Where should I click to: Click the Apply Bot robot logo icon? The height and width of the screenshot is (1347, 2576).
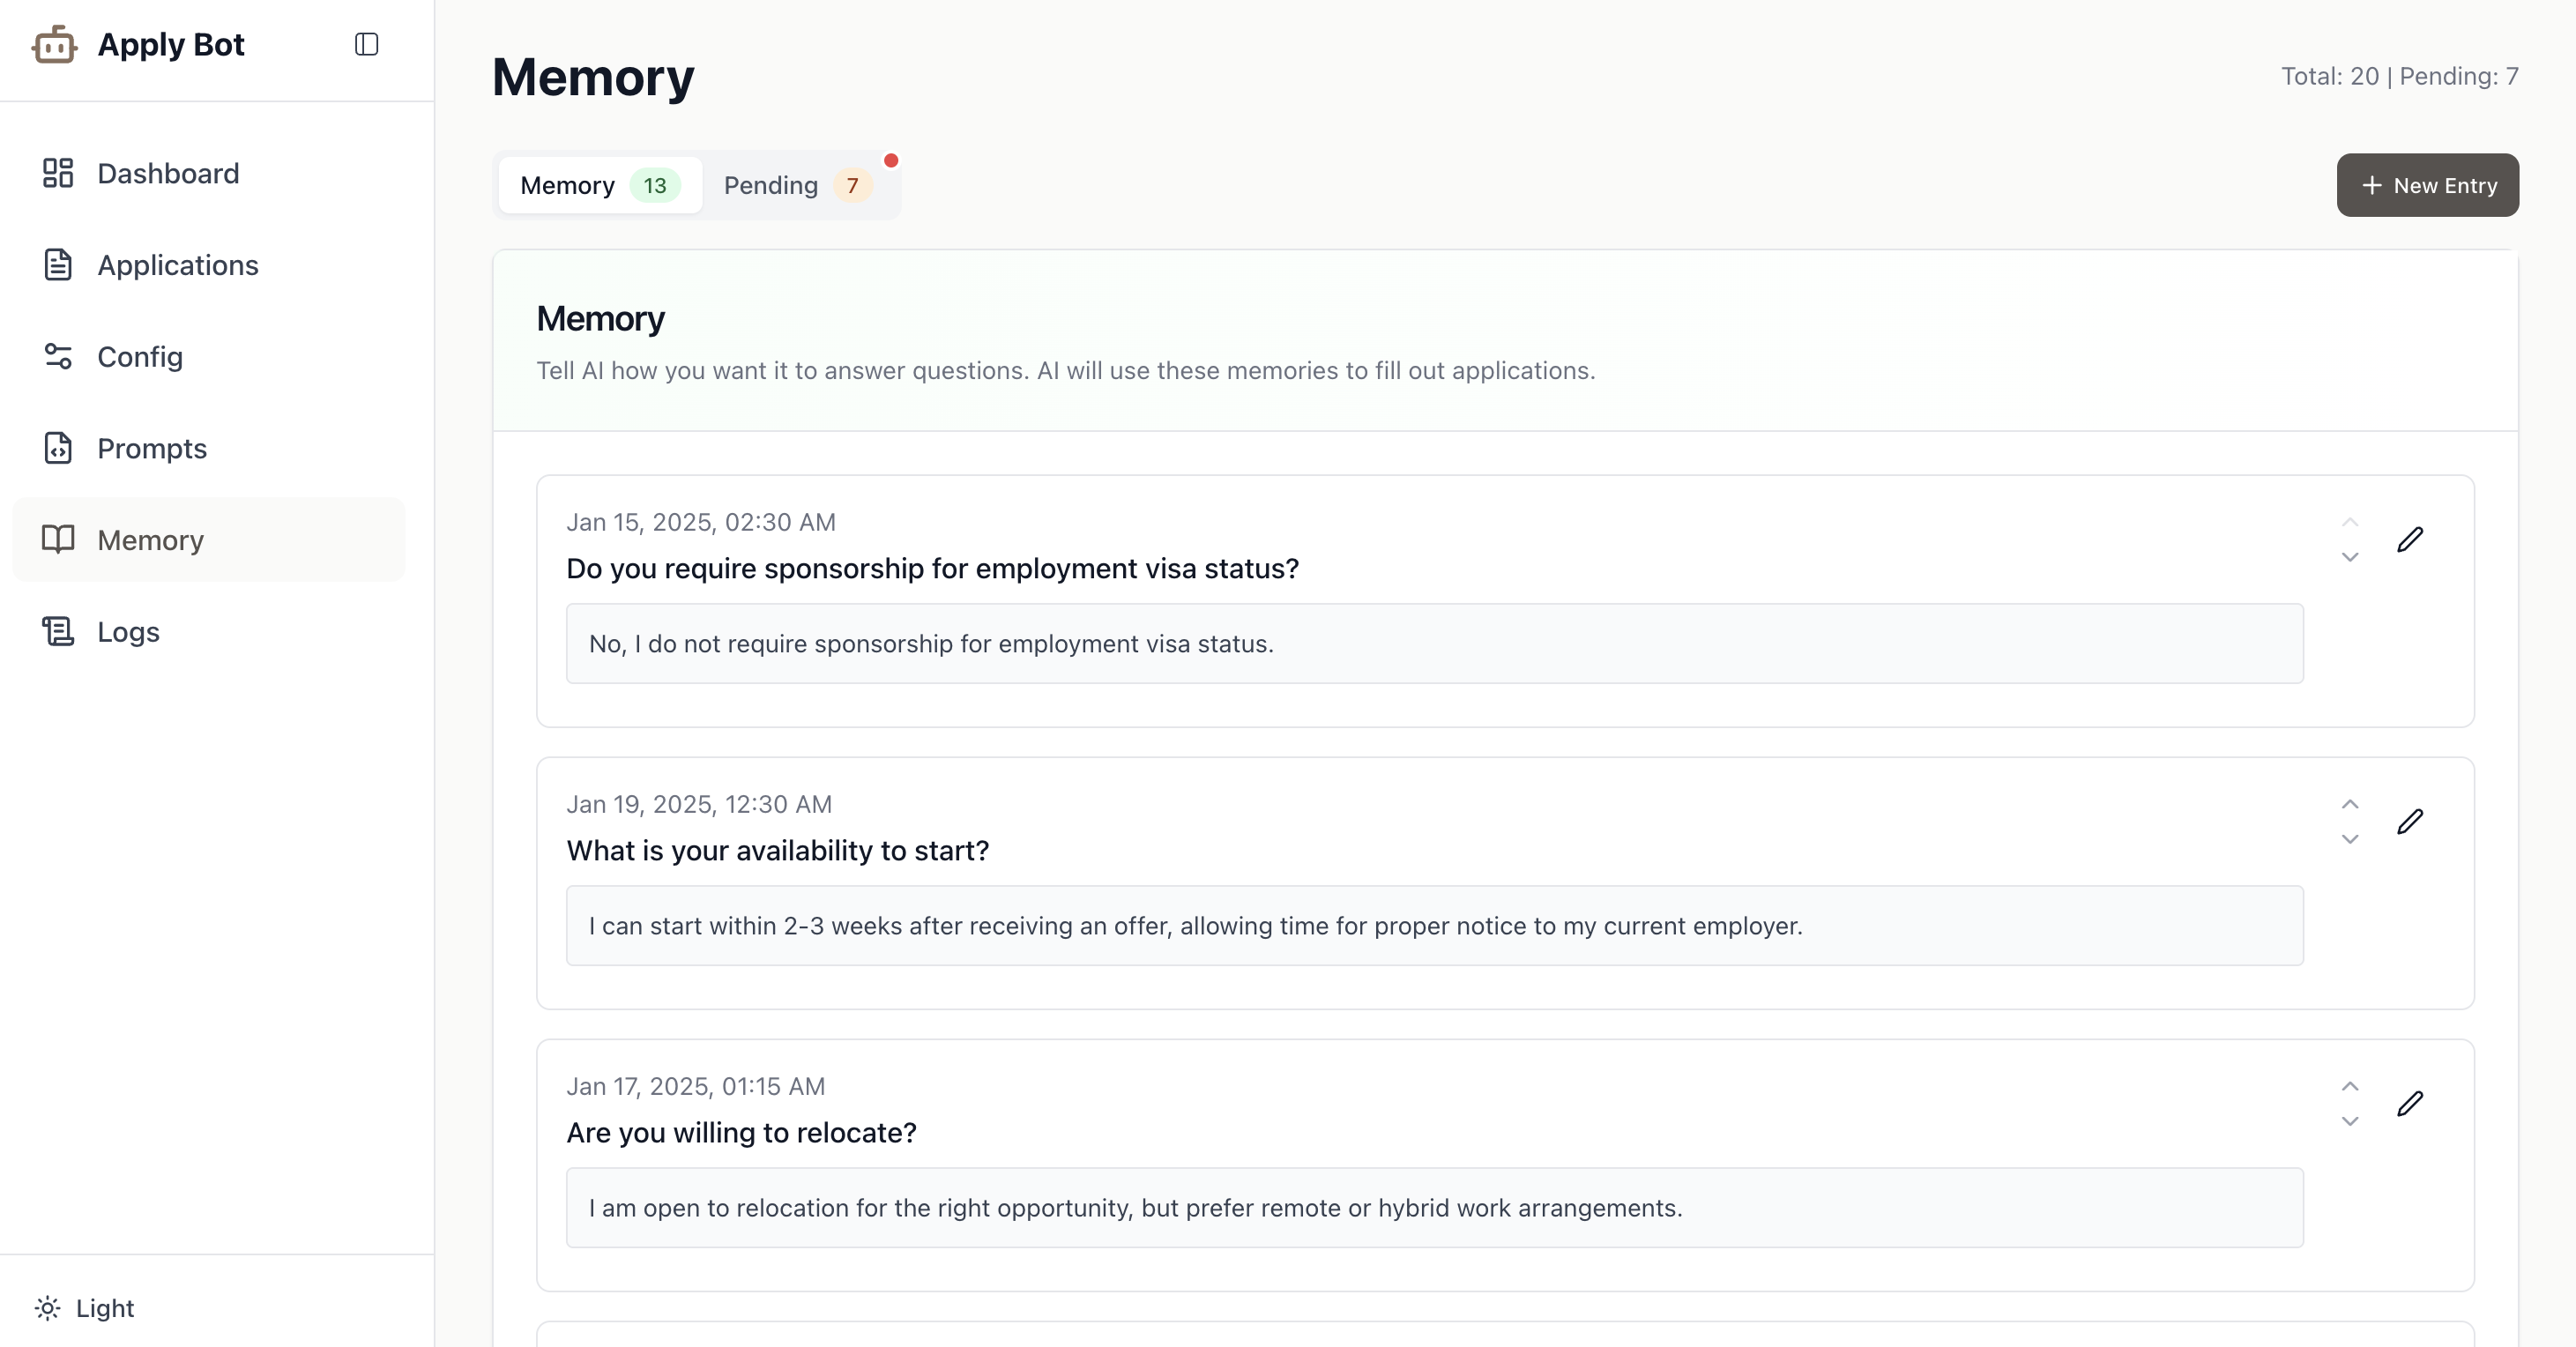[x=54, y=45]
